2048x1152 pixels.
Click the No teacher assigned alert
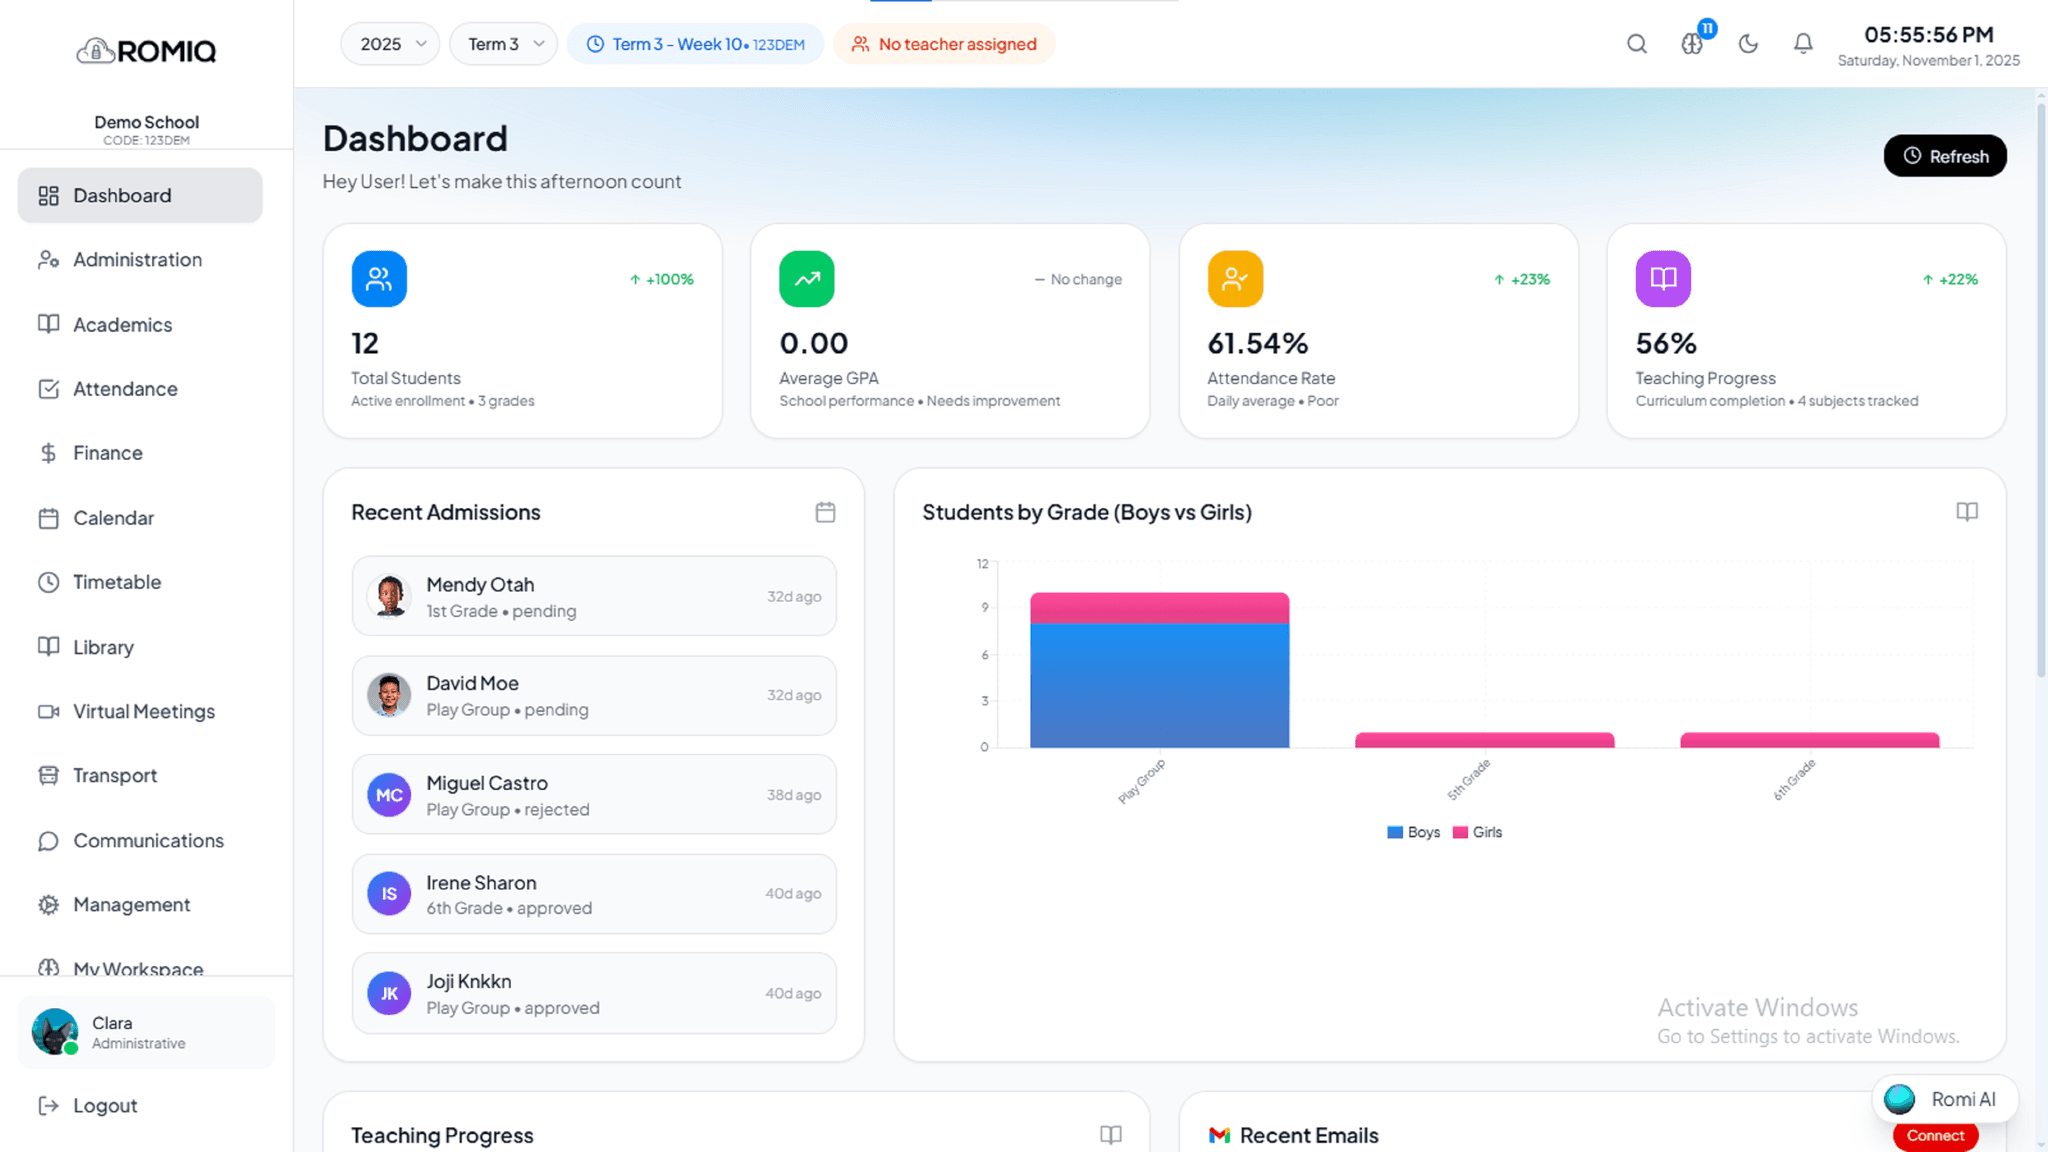[x=944, y=43]
